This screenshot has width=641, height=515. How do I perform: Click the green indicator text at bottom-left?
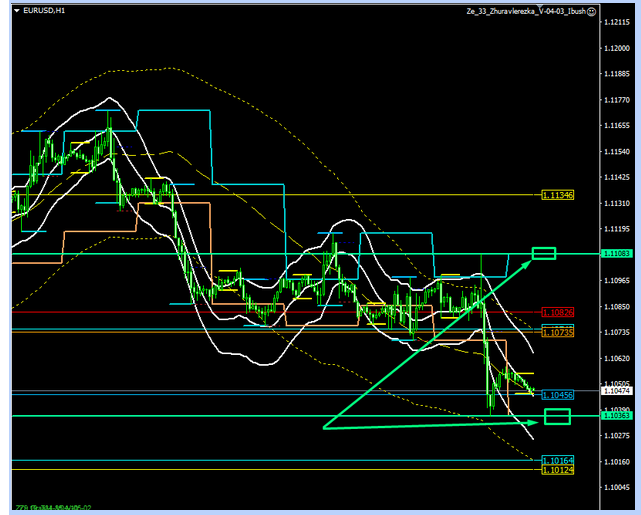tap(52, 507)
